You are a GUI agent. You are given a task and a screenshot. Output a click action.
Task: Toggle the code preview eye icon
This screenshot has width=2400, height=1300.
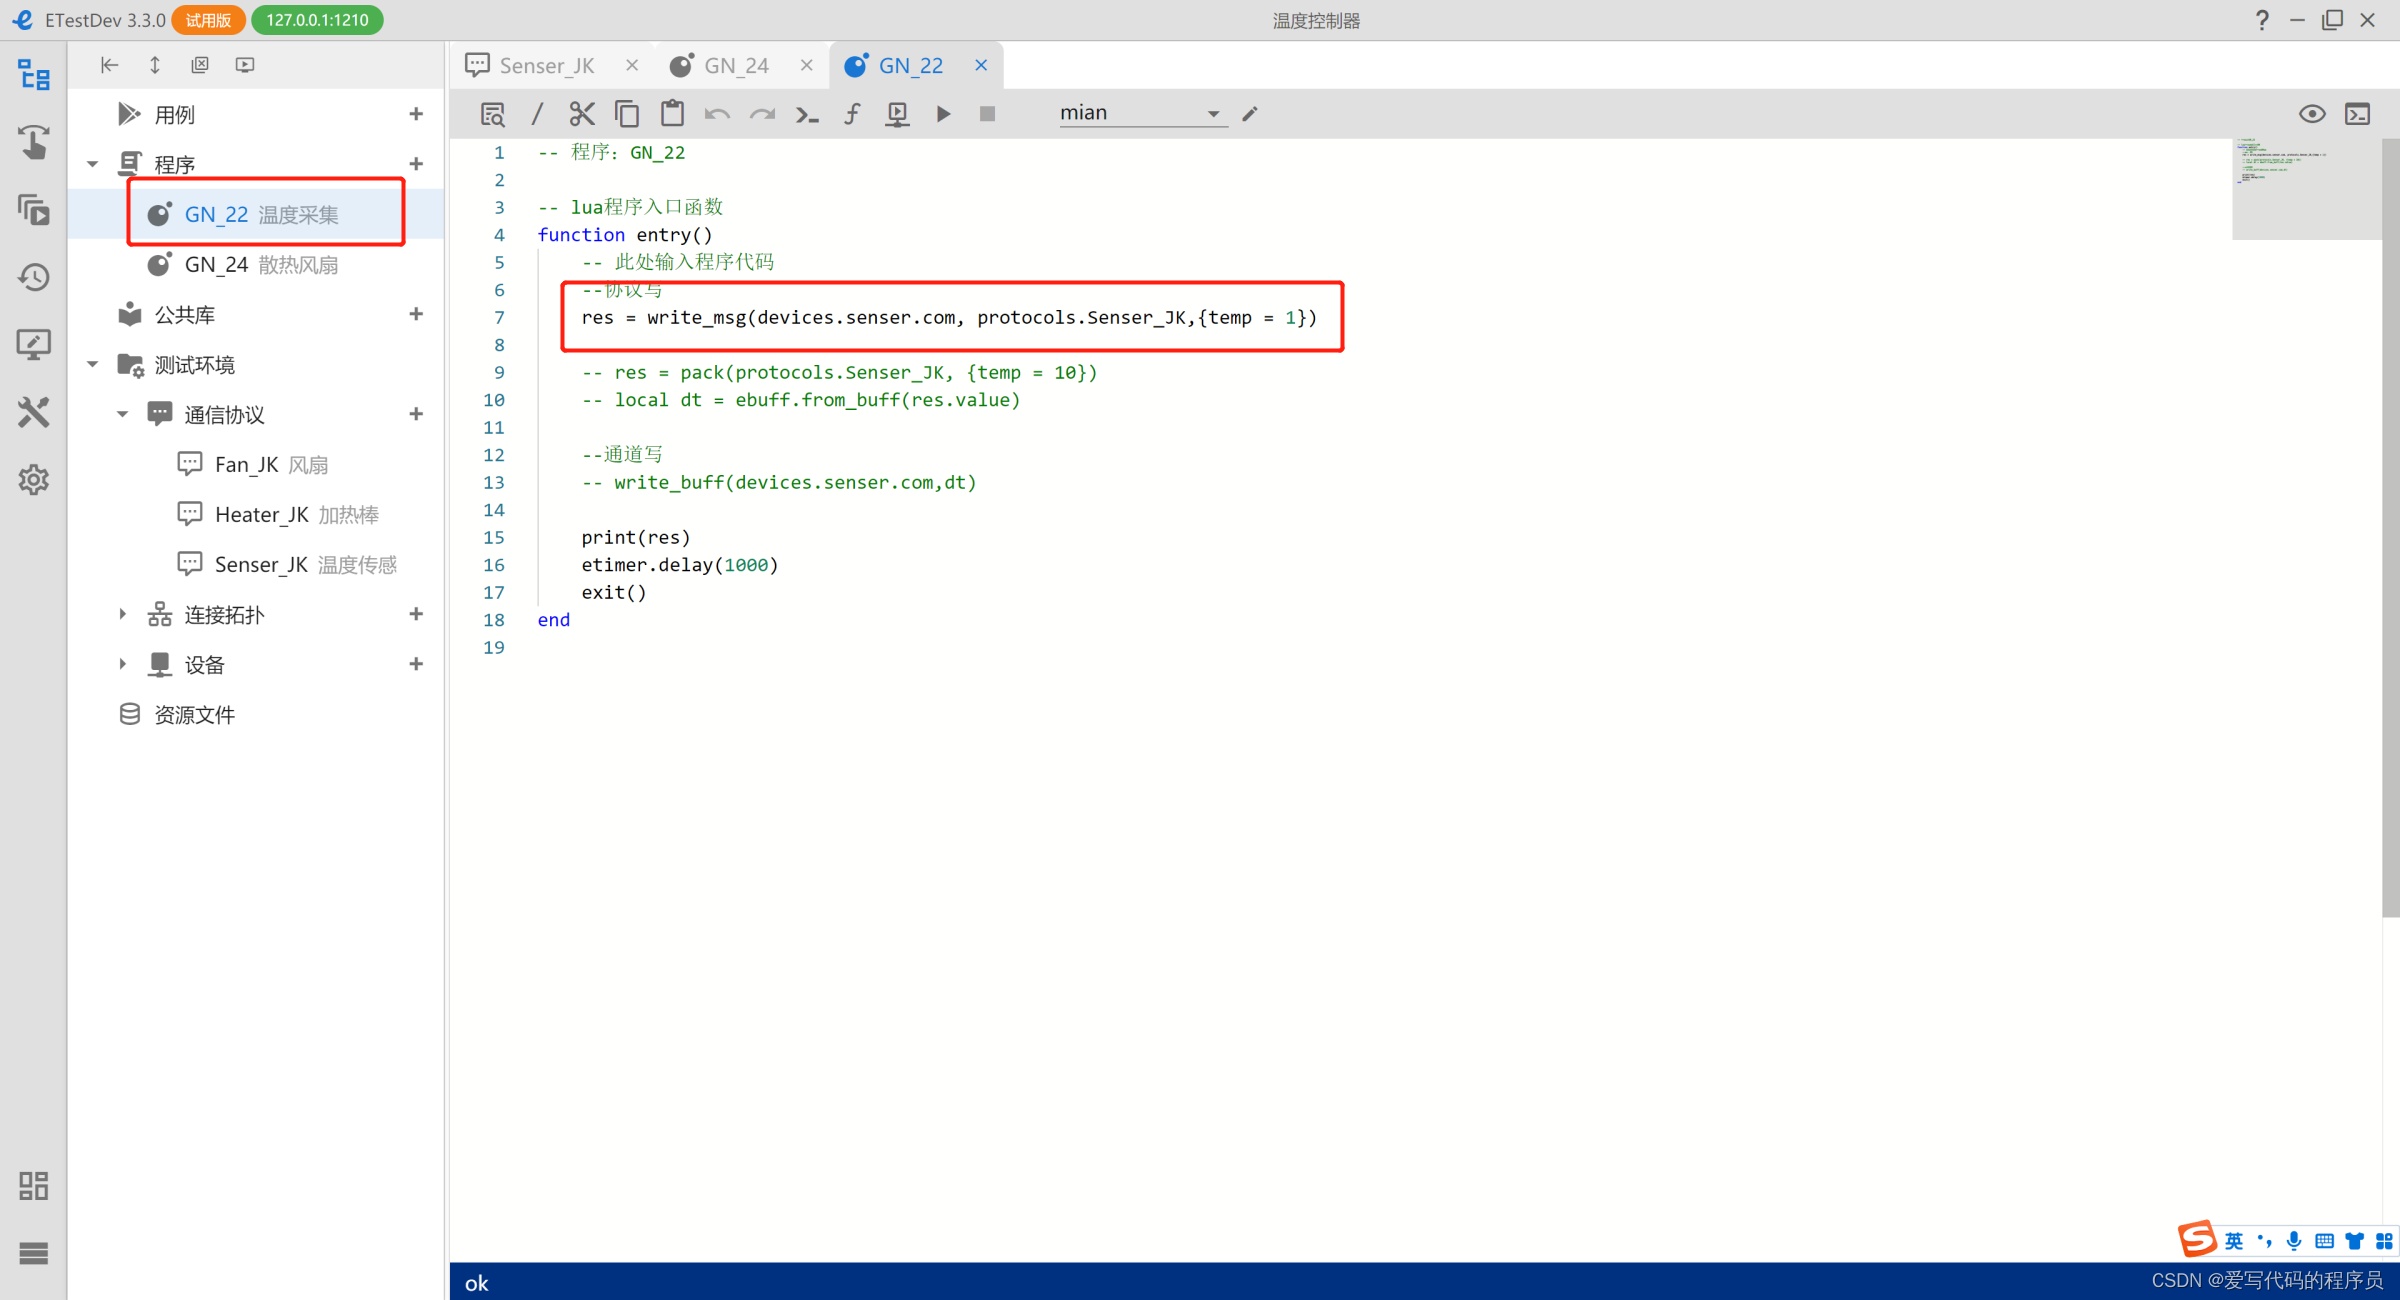pyautogui.click(x=2312, y=114)
